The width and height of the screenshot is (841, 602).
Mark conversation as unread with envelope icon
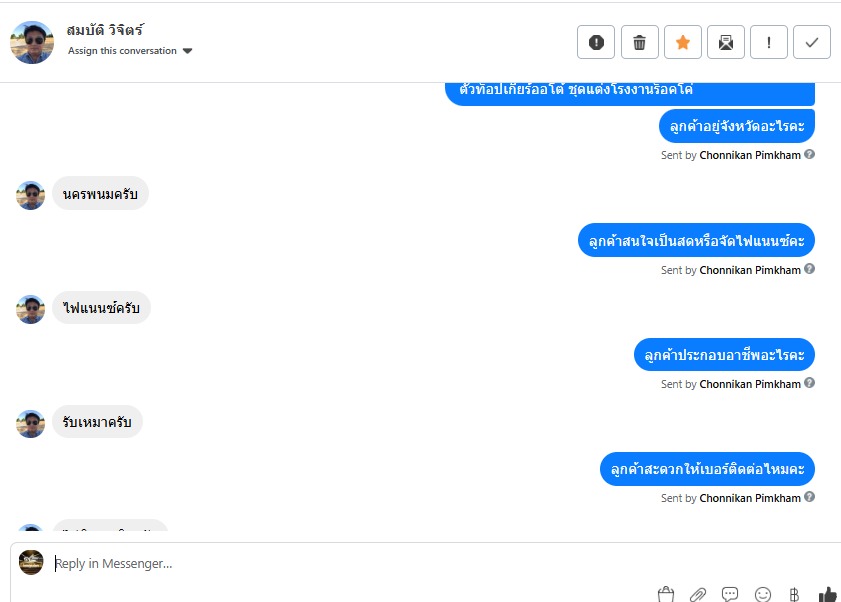726,42
